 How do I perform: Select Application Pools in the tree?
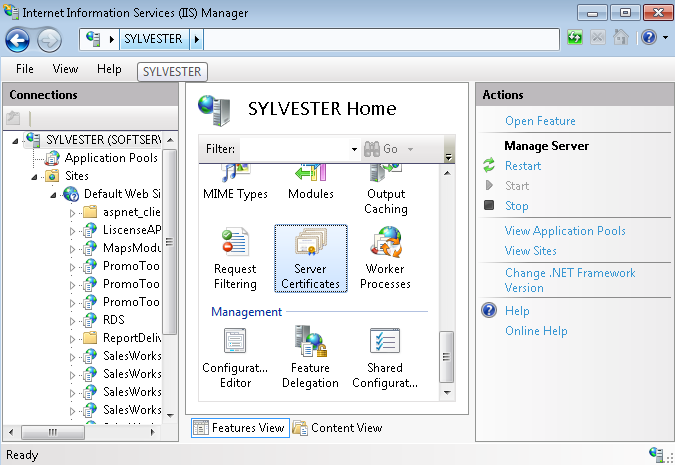111,158
